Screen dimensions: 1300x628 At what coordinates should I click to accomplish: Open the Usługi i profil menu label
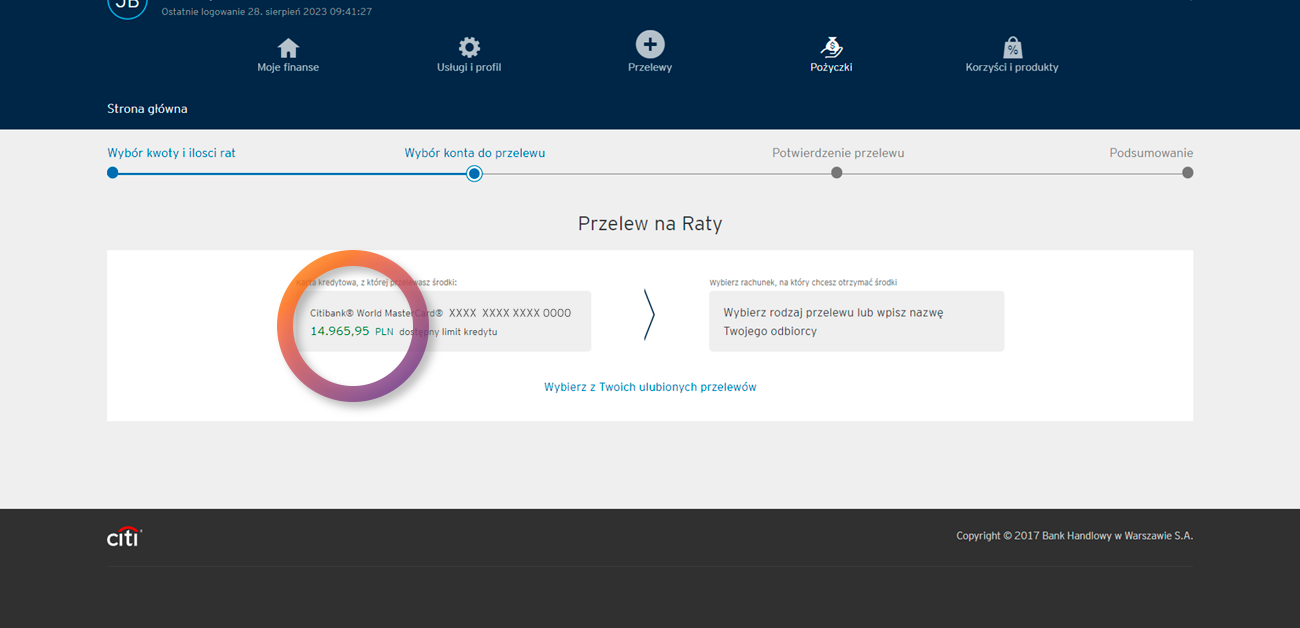point(469,68)
